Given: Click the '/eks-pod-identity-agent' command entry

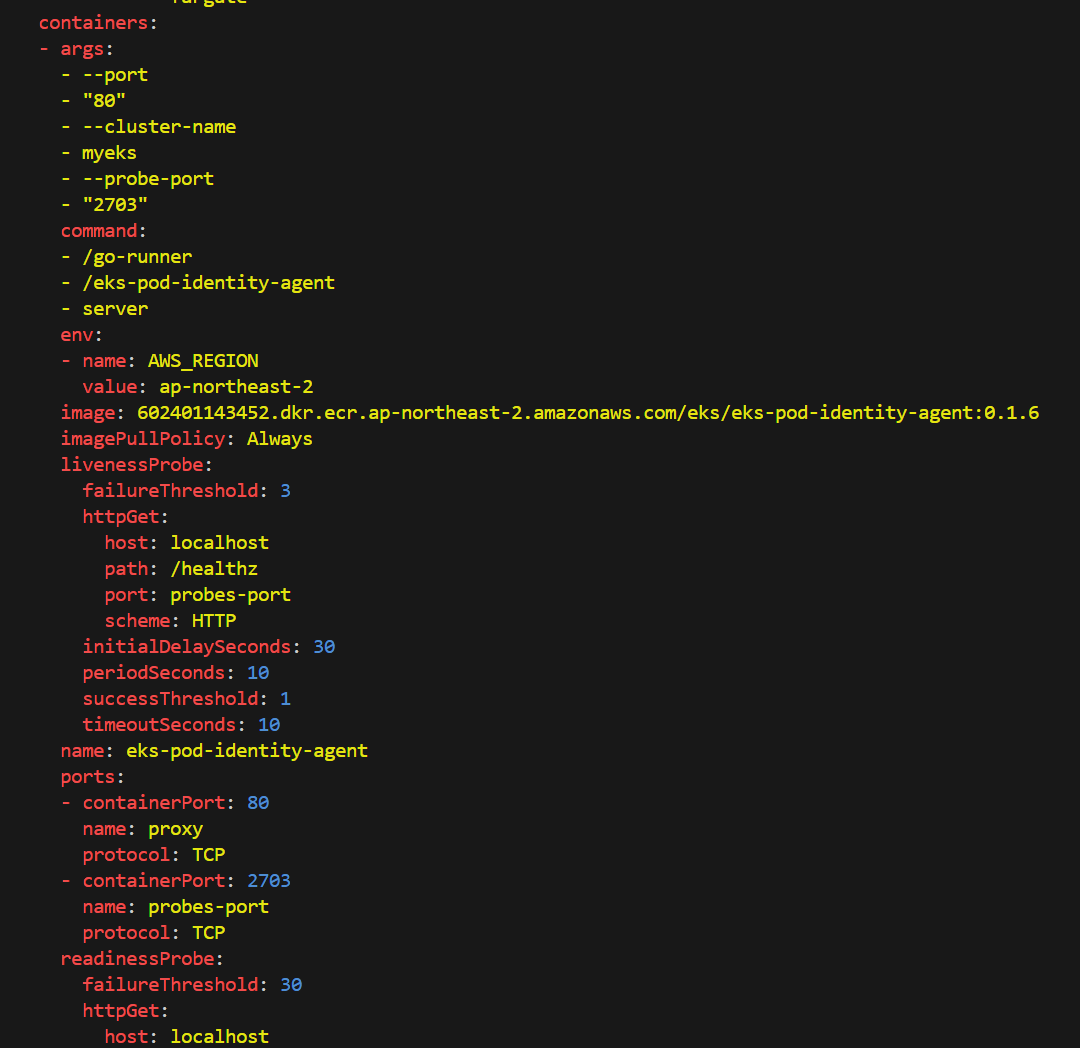Looking at the screenshot, I should (209, 283).
